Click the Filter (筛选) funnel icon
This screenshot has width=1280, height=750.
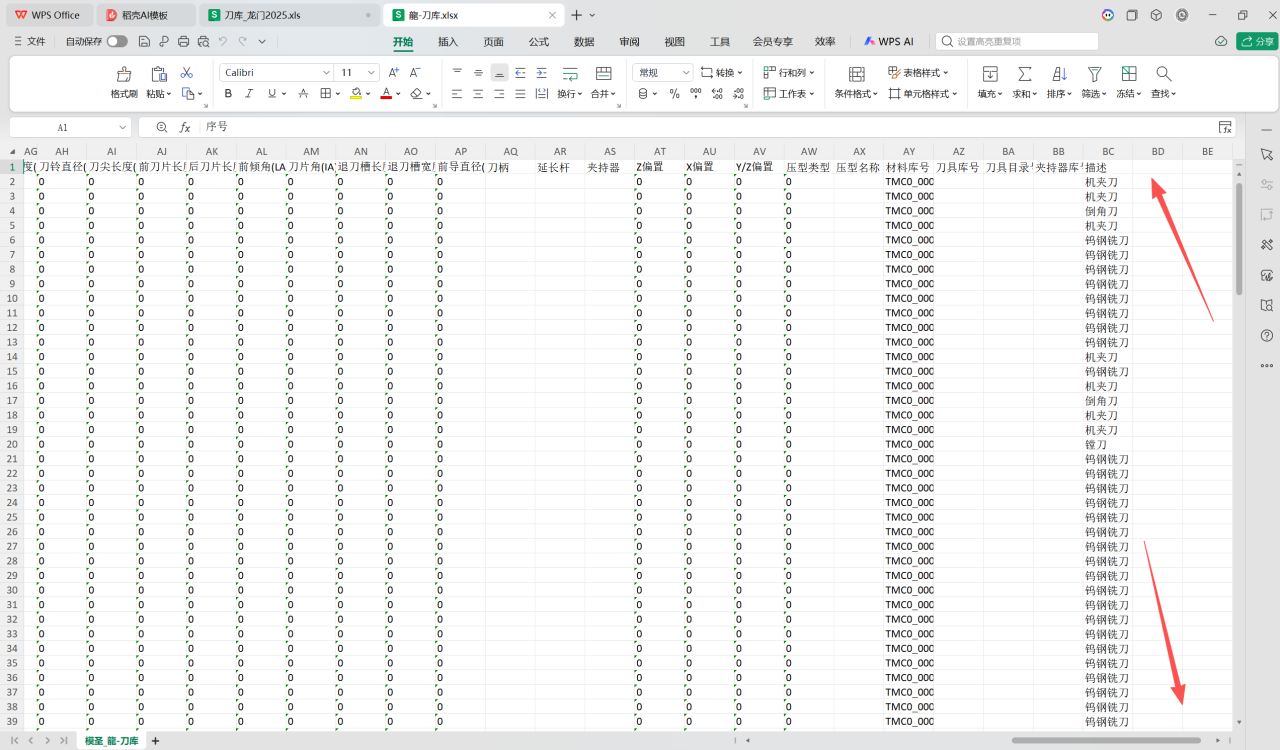coord(1095,74)
